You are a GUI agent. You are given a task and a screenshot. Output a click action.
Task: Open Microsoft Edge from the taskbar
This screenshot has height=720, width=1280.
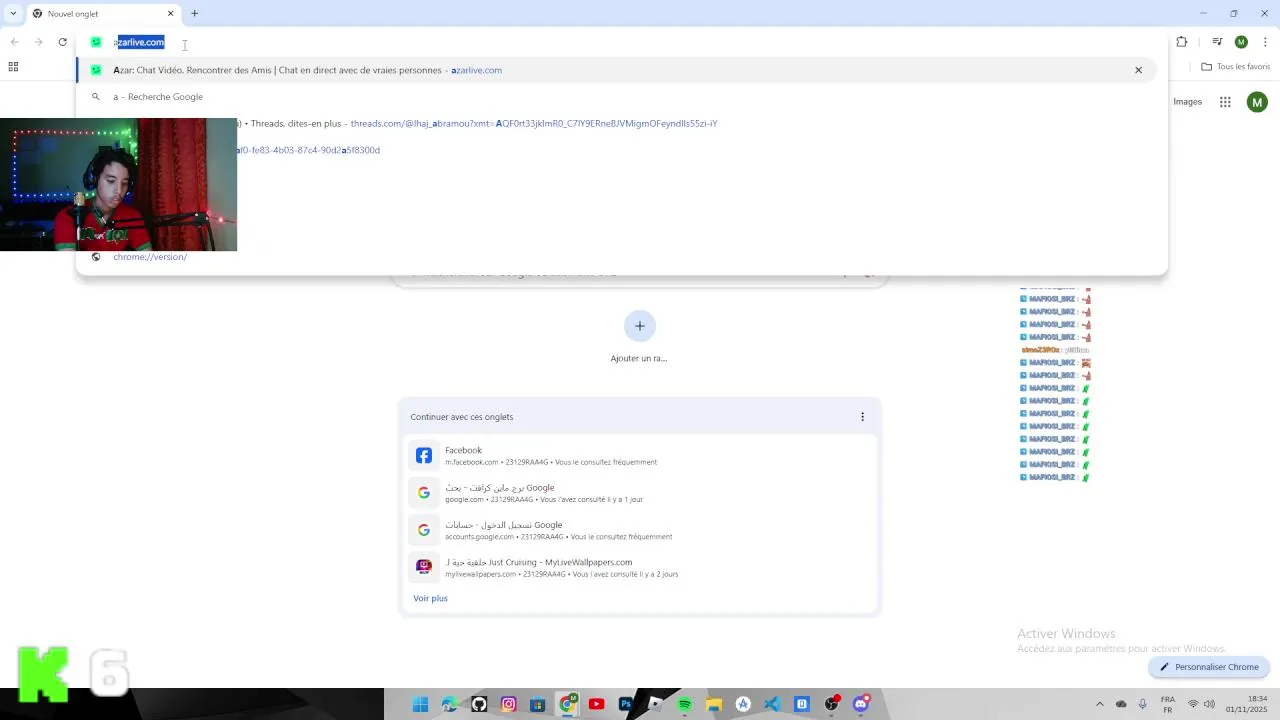click(450, 704)
